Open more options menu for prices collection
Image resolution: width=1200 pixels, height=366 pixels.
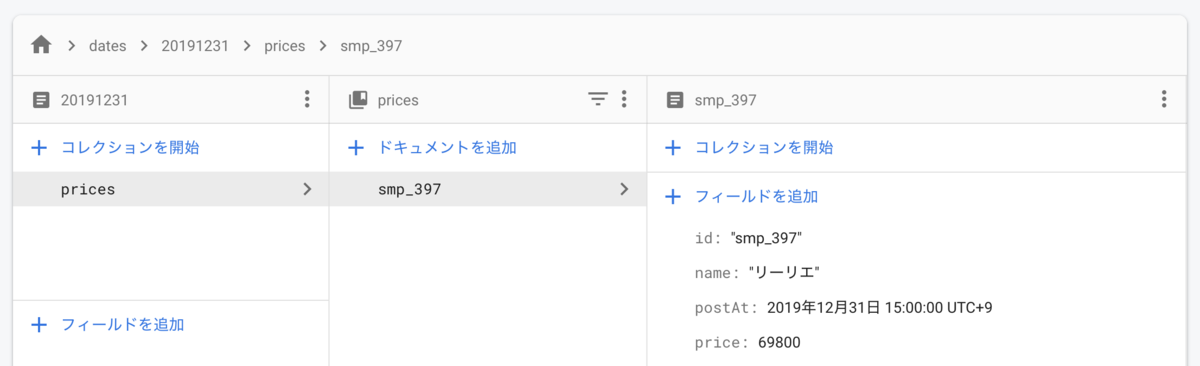pos(625,99)
